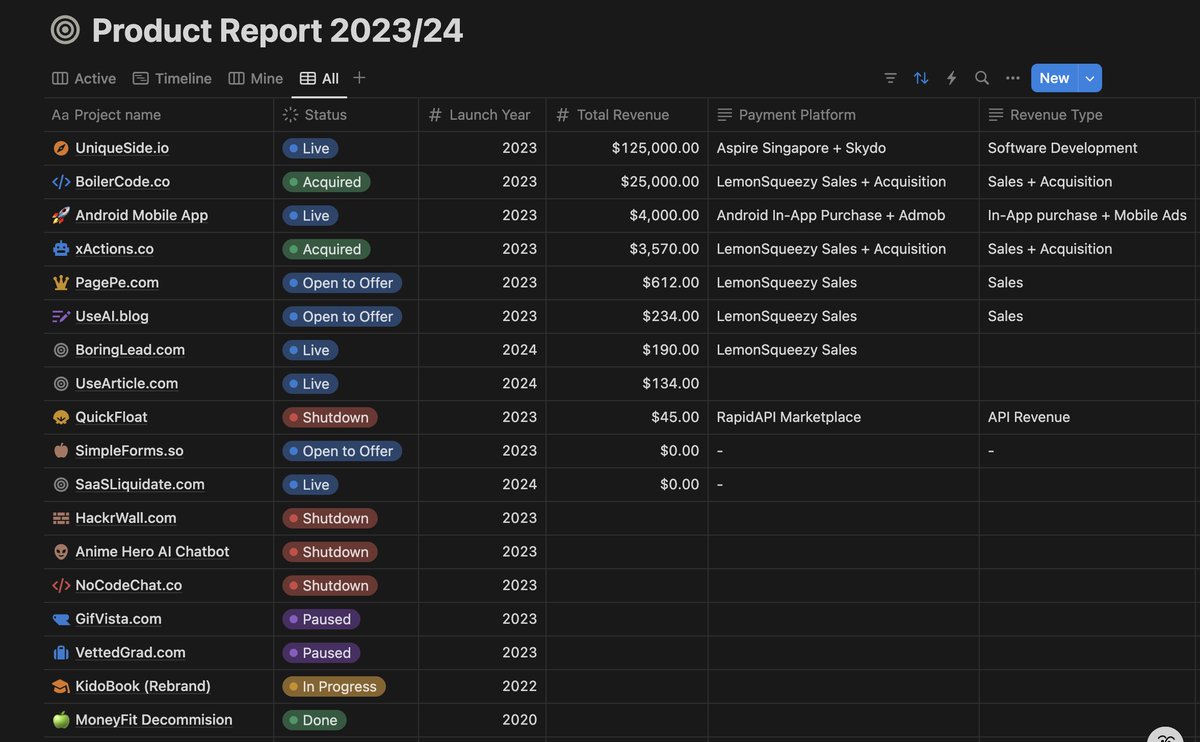Viewport: 1200px width, 742px height.
Task: Open the Android Mobile App project page
Action: [x=142, y=215]
